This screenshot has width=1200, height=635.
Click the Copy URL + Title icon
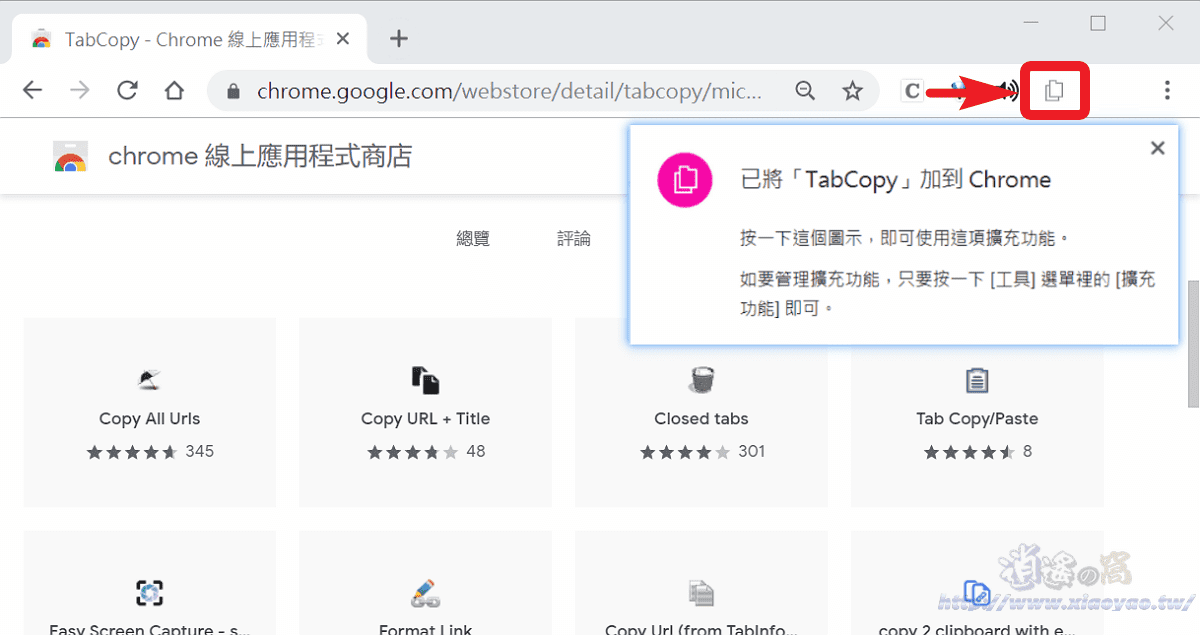(425, 380)
